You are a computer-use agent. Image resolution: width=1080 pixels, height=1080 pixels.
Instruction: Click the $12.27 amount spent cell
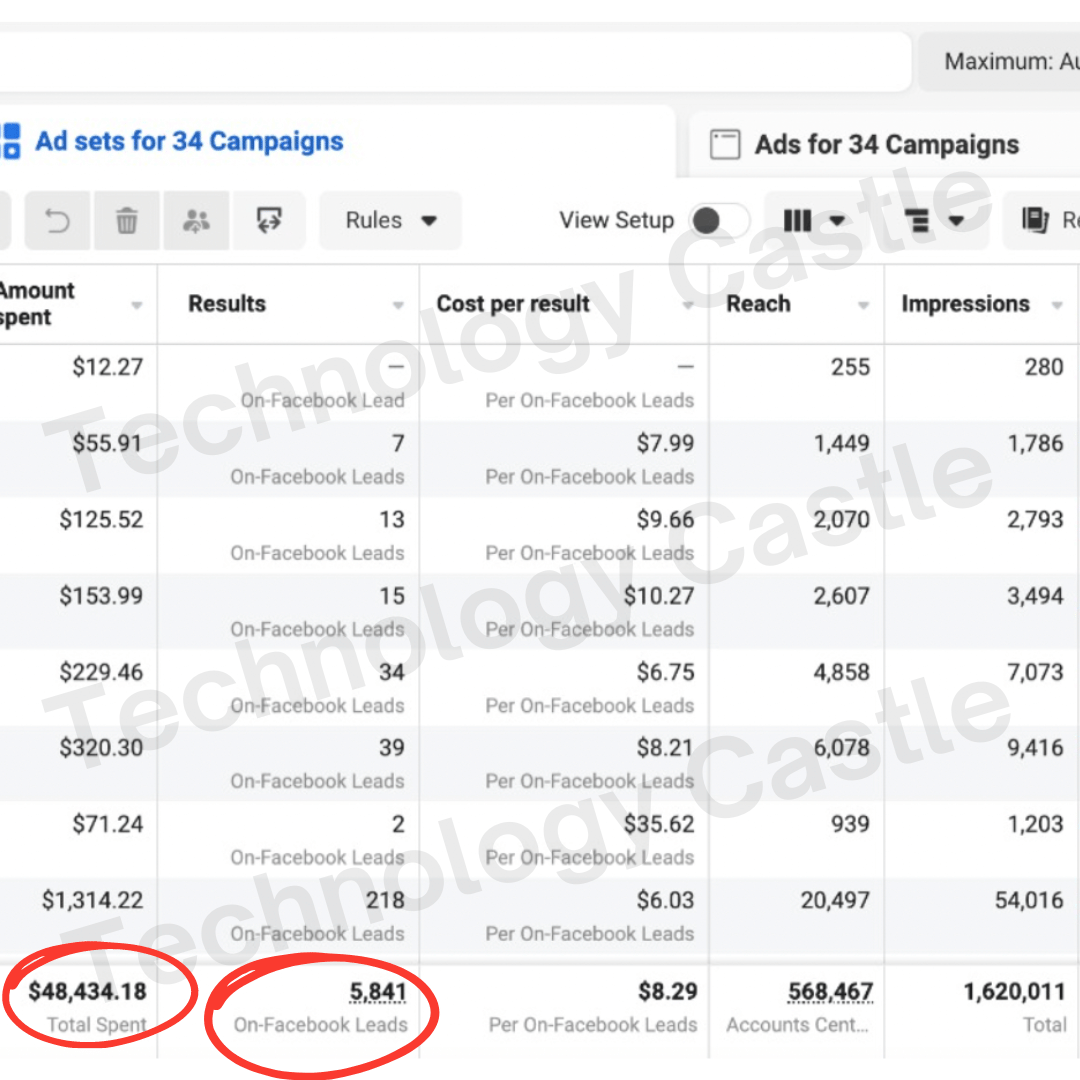(x=108, y=367)
